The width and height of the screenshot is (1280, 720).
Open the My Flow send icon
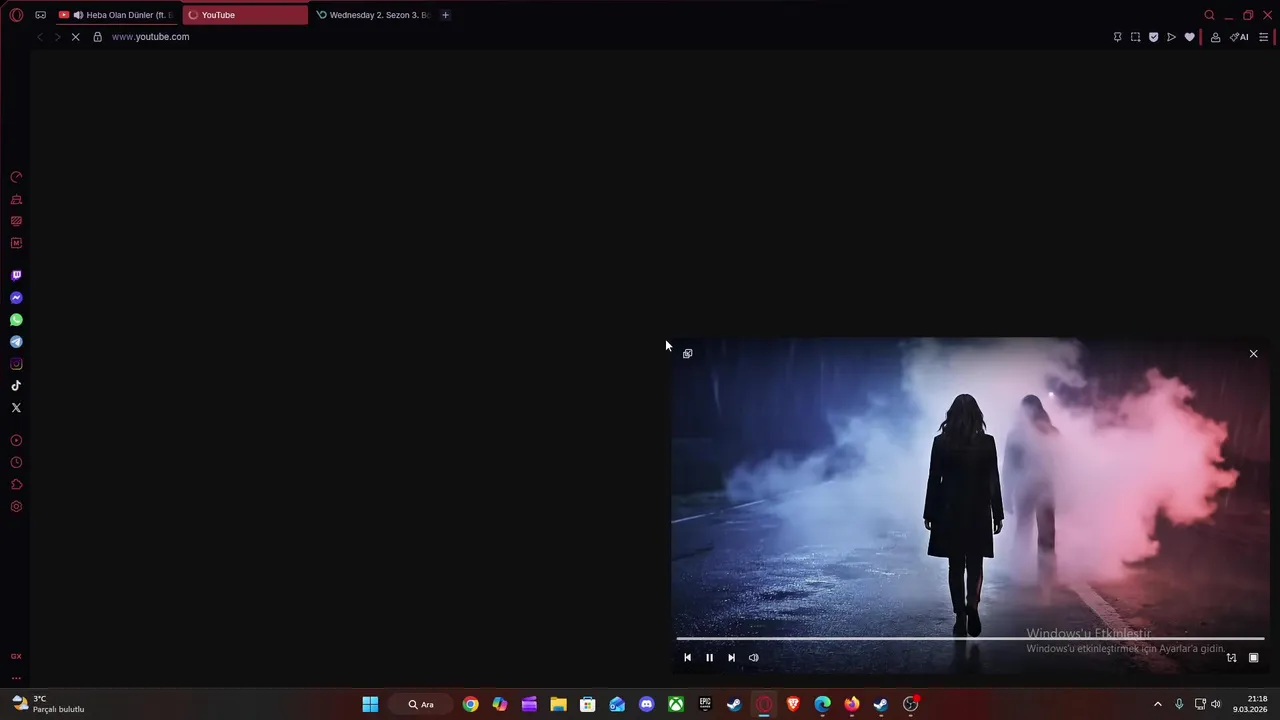point(1171,37)
